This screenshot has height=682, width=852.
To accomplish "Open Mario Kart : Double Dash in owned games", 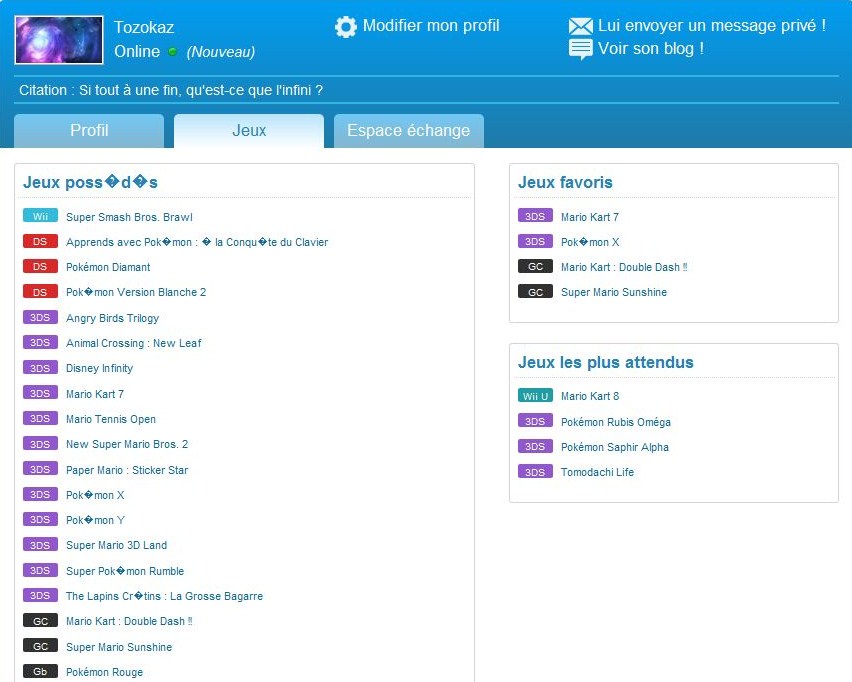I will click(129, 621).
